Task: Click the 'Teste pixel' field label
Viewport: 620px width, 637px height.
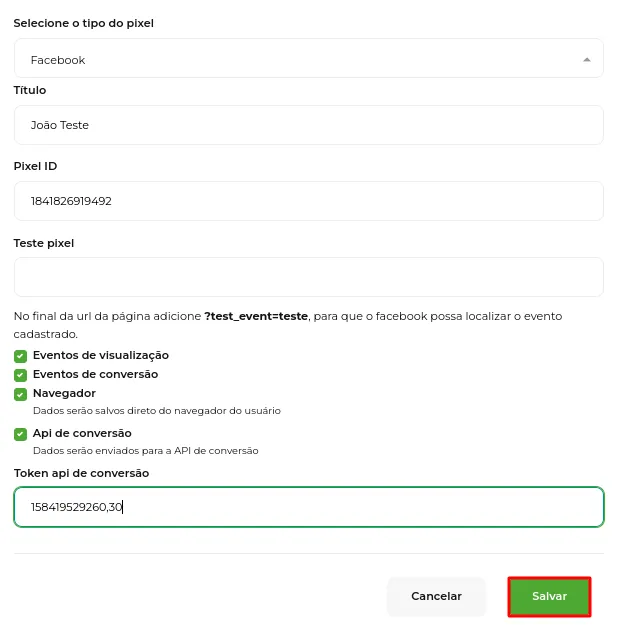Action: 44,243
